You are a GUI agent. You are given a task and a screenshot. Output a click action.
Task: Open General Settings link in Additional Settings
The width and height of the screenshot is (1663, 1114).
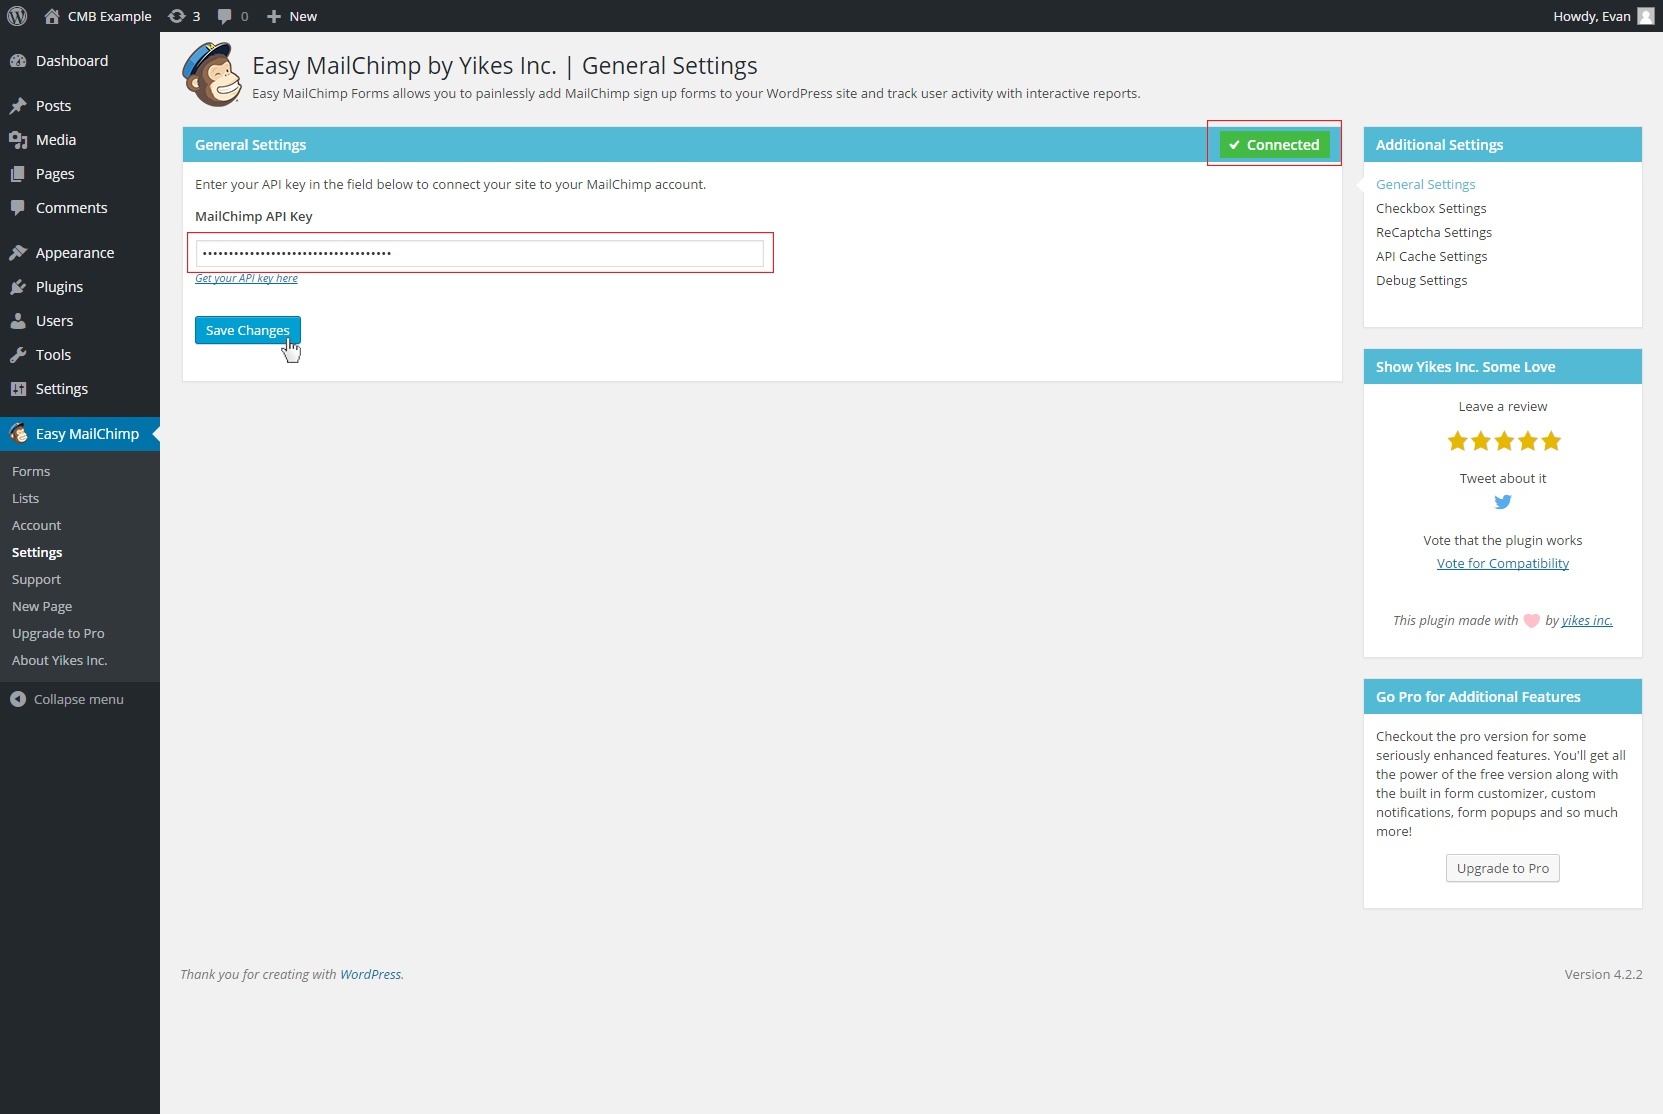click(x=1425, y=184)
